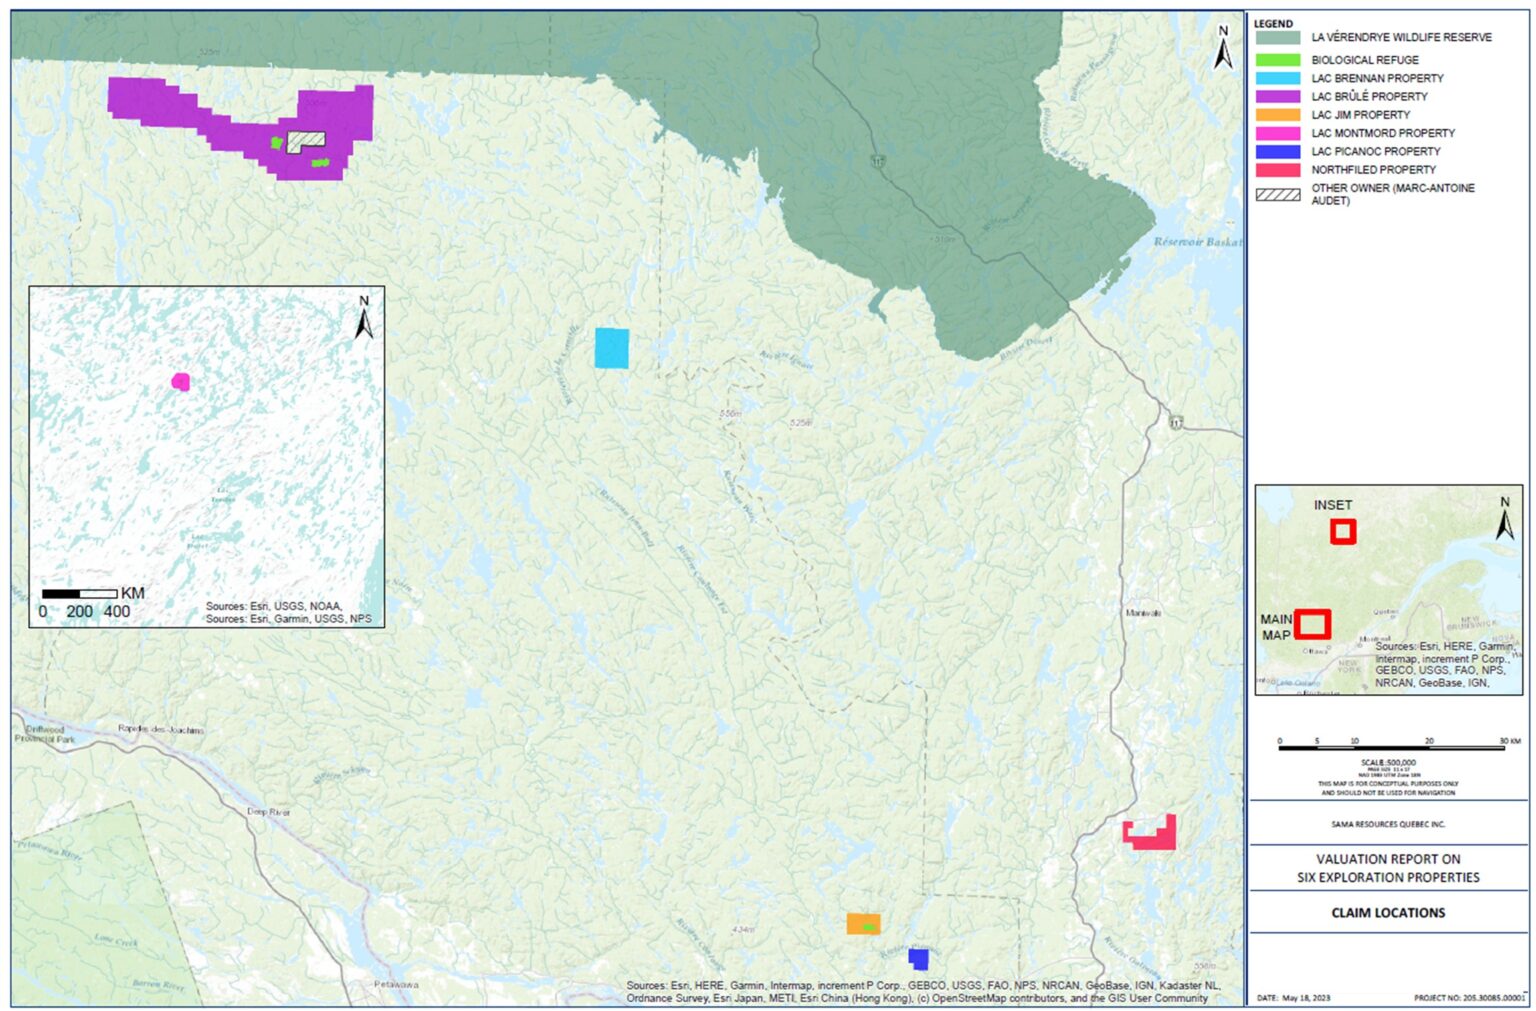
Task: Click the 'LAC PICANOC PROPERTY' legend label
Action: click(x=1376, y=152)
